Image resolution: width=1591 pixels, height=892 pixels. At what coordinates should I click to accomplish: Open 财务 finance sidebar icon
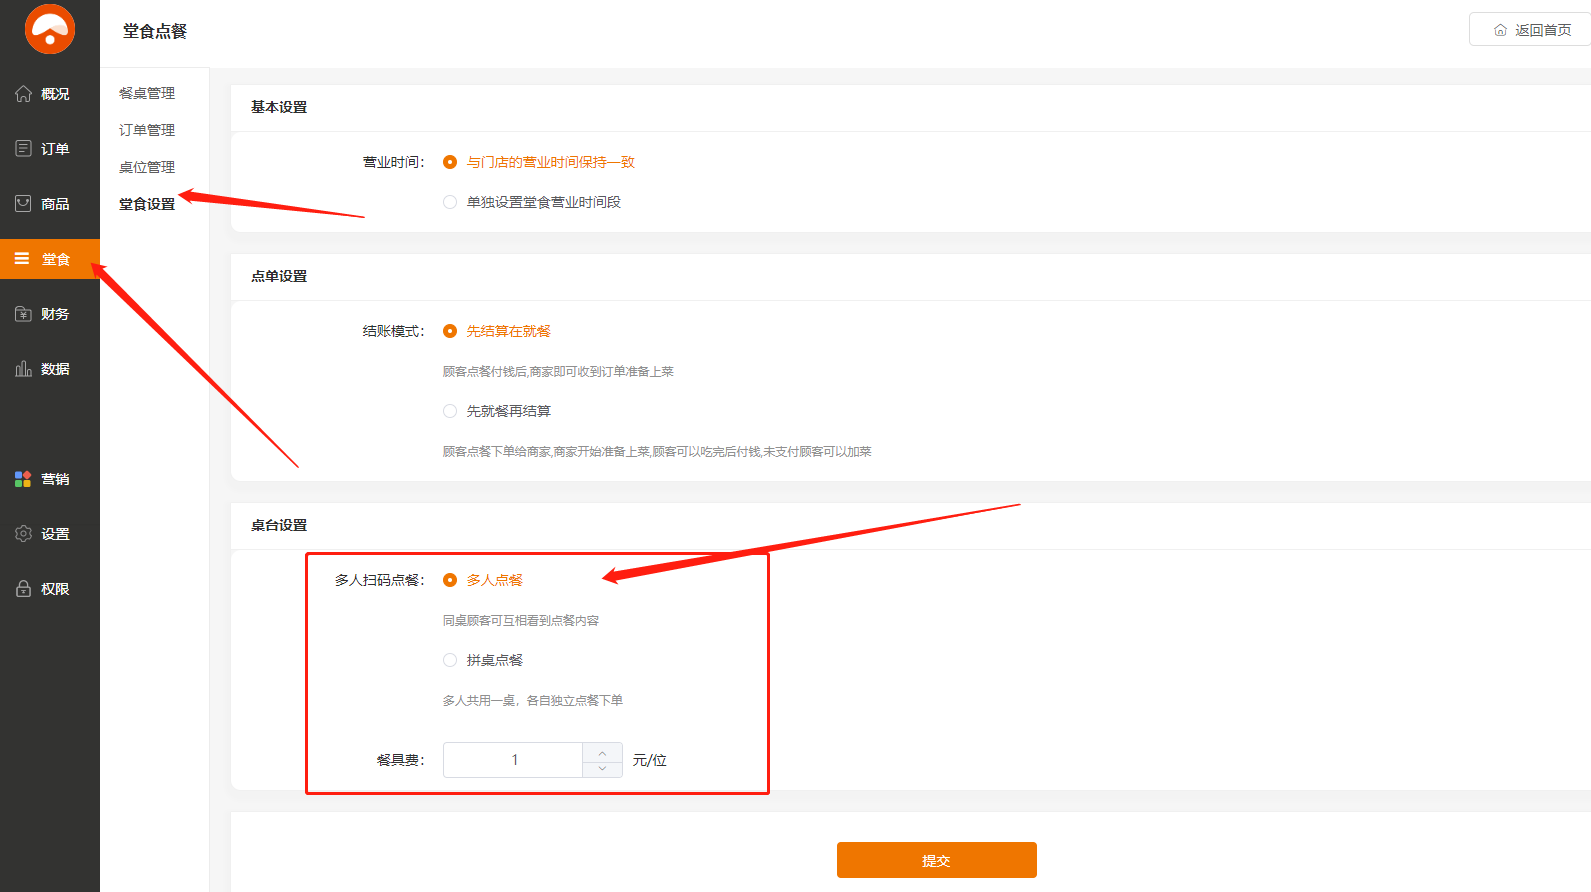23,314
